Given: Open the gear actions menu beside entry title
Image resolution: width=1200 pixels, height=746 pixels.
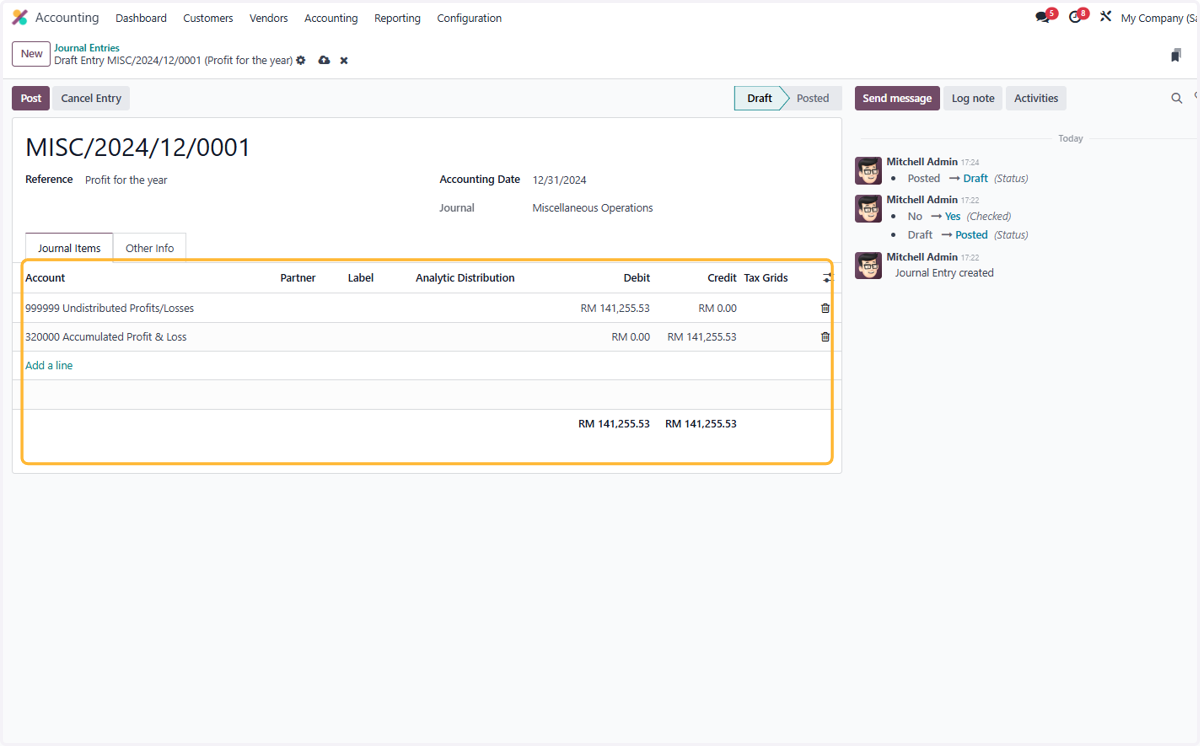Looking at the screenshot, I should click(301, 61).
